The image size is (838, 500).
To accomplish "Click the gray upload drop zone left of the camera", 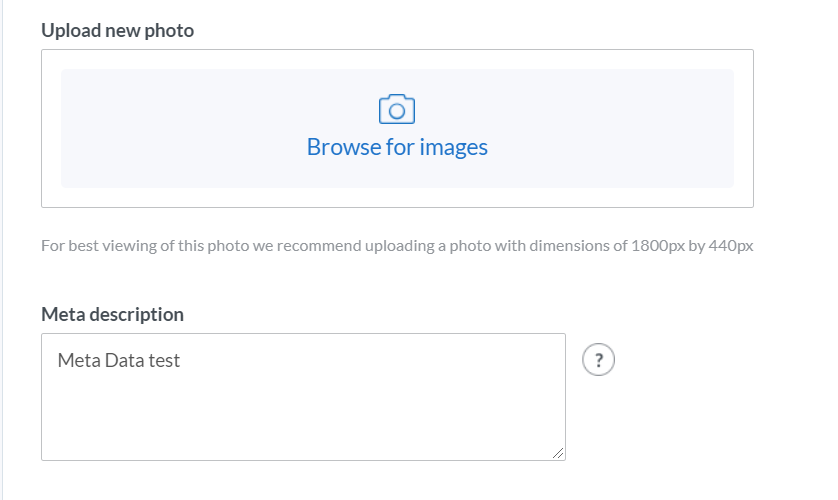I will pyautogui.click(x=200, y=128).
